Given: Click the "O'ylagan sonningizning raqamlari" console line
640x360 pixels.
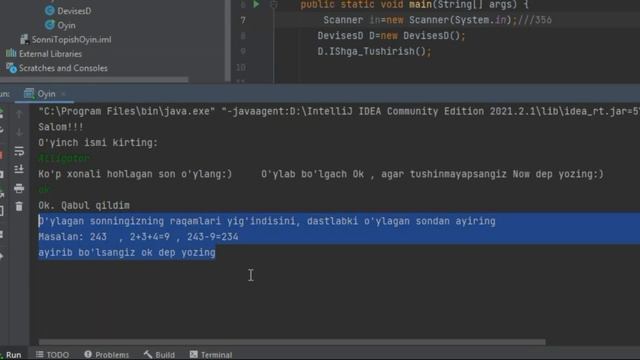Looking at the screenshot, I should 267,221.
